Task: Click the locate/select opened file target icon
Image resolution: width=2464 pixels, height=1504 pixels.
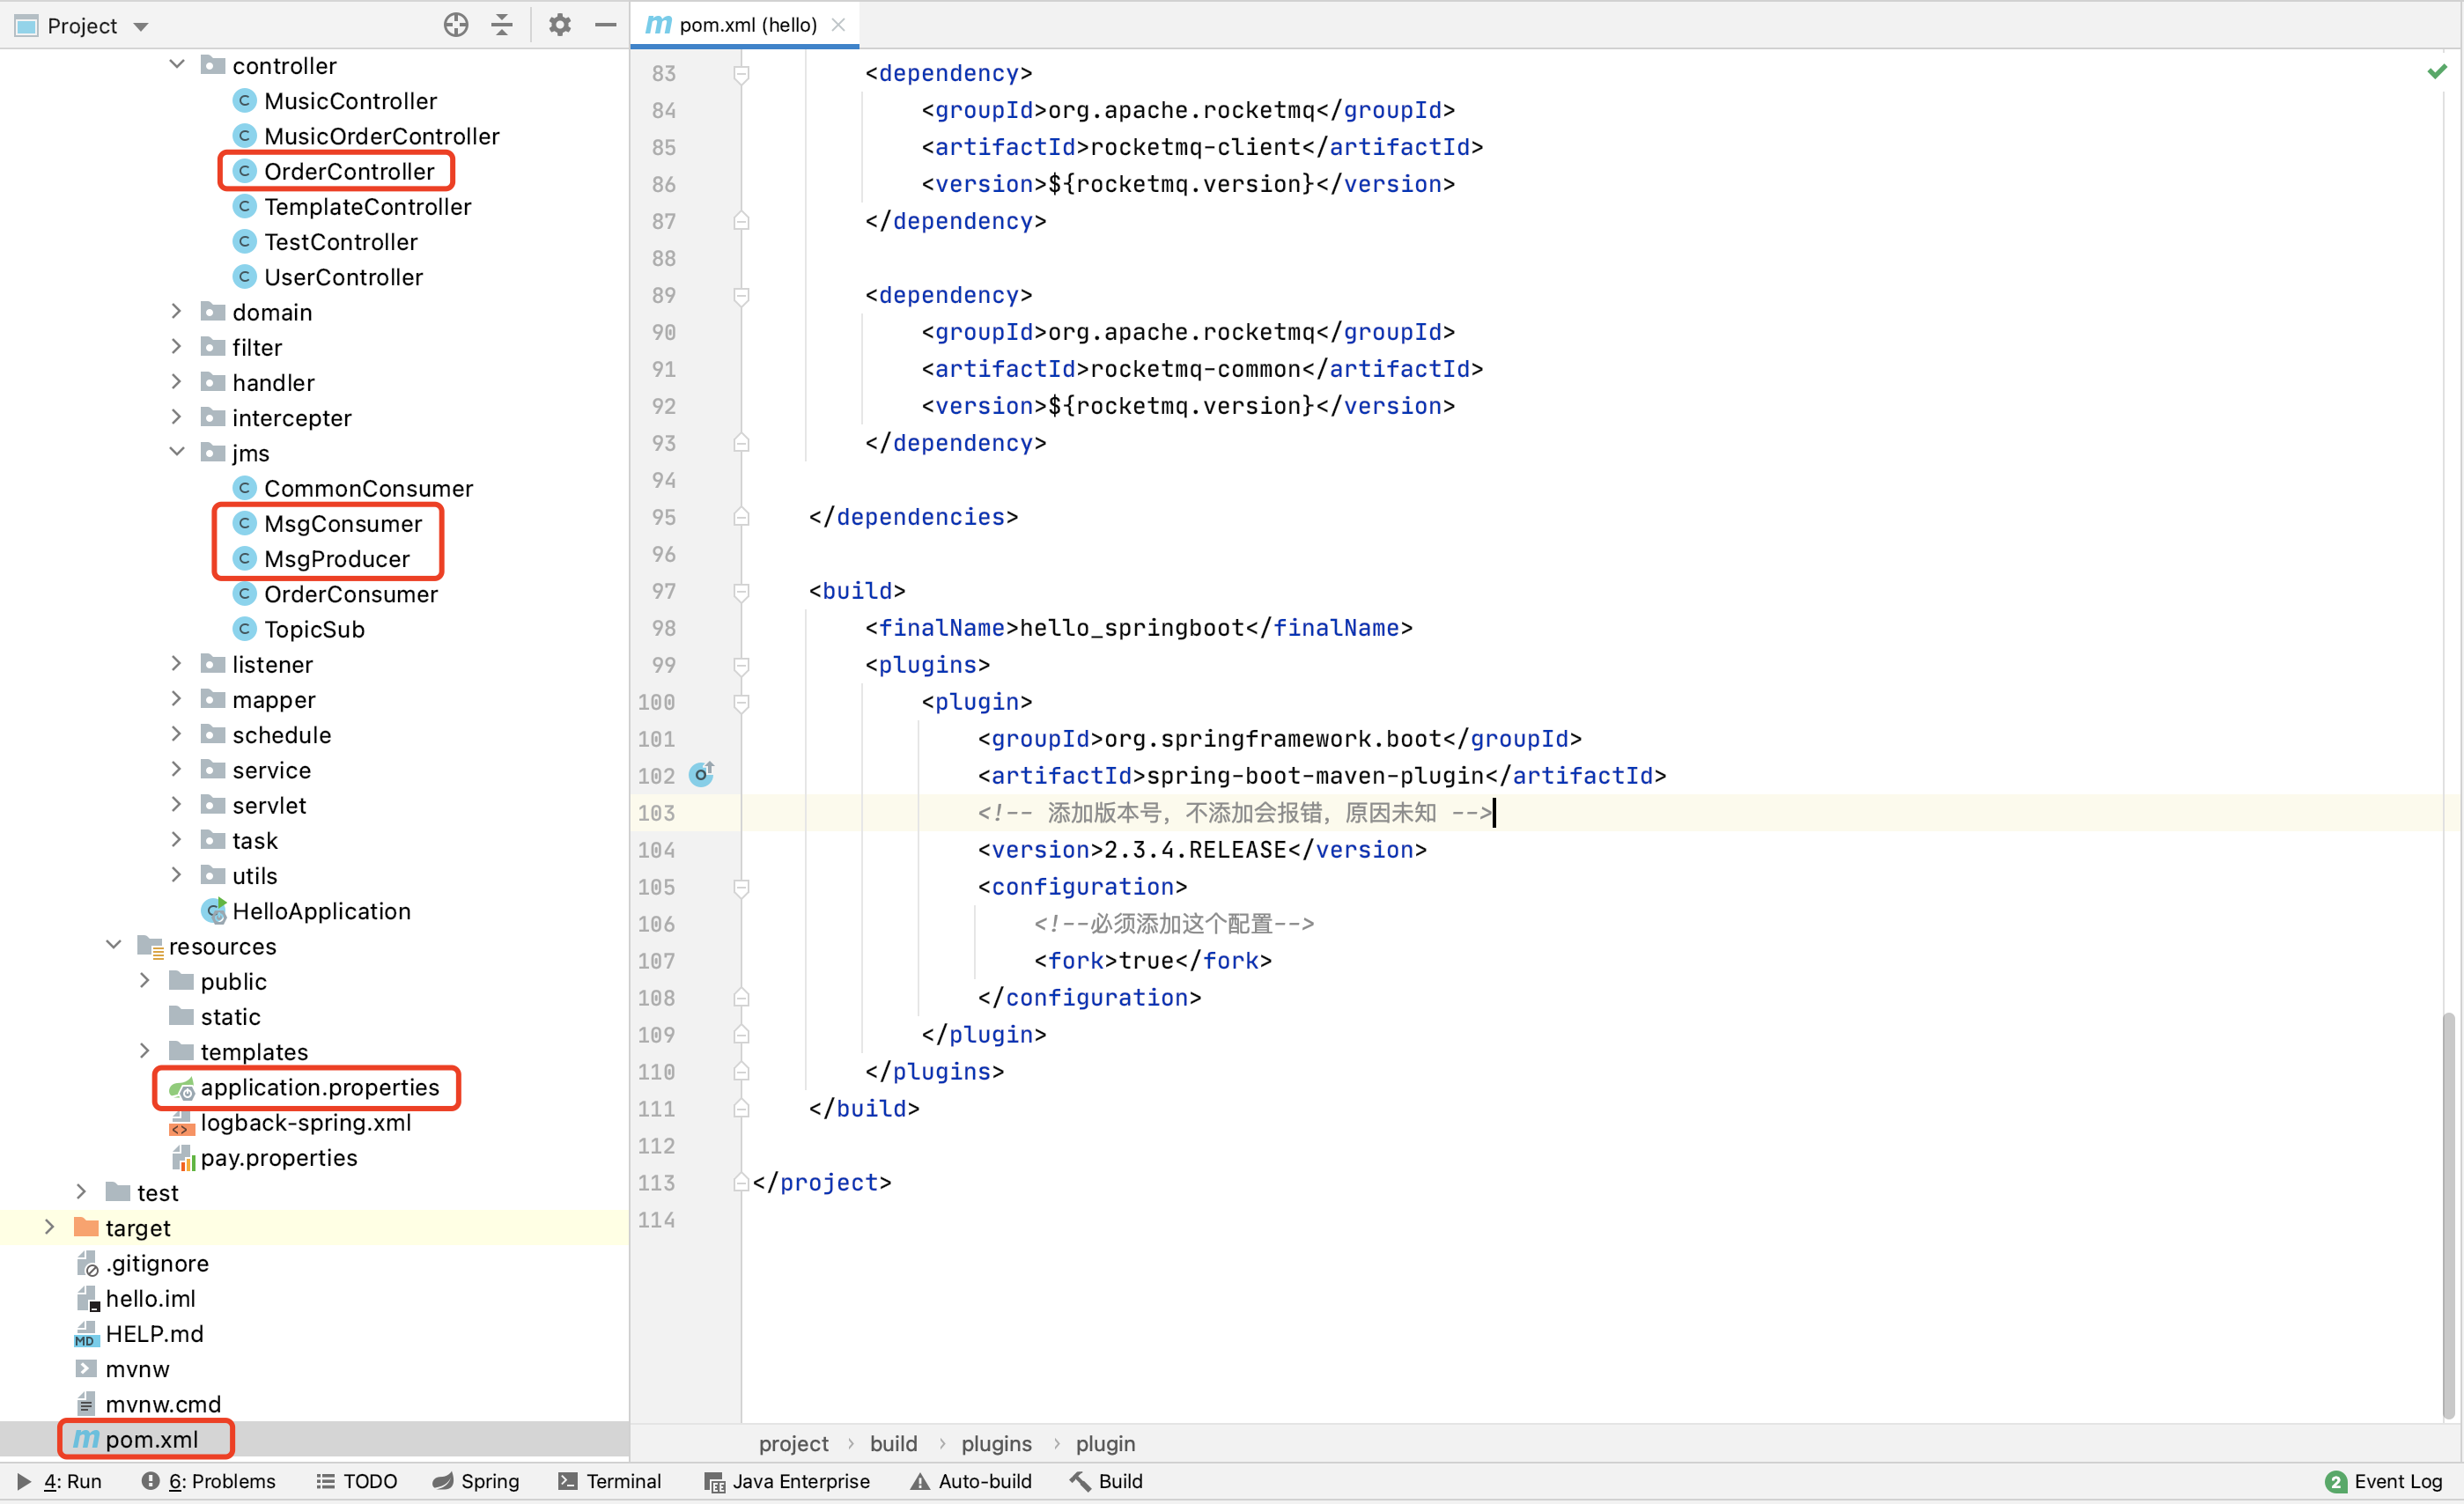Action: pyautogui.click(x=456, y=25)
